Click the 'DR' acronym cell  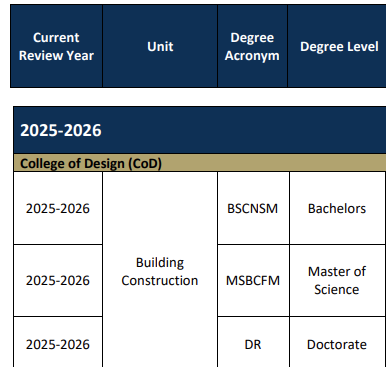tap(253, 342)
